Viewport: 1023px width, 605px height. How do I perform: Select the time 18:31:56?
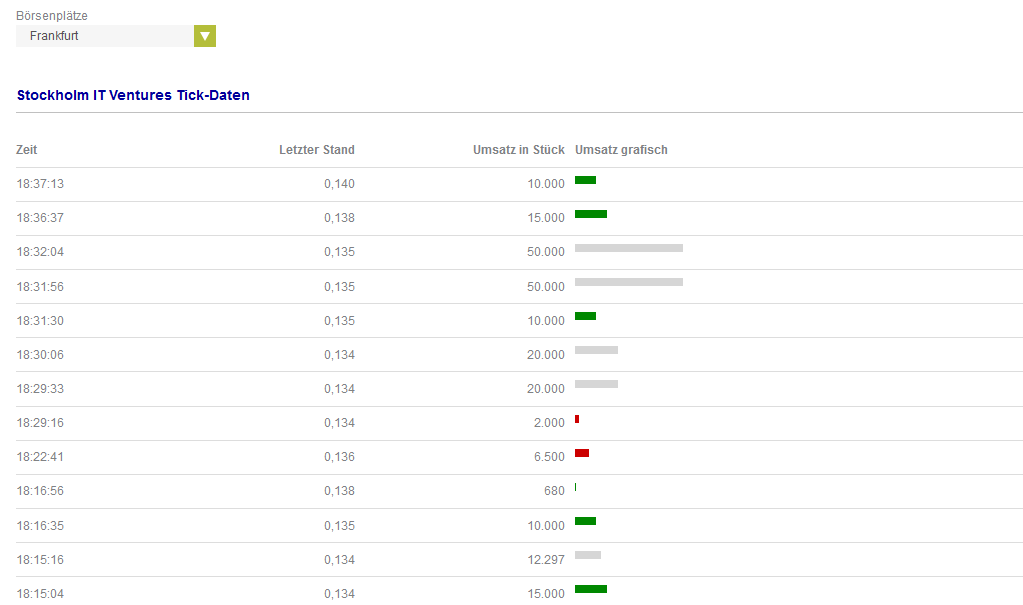pyautogui.click(x=40, y=287)
